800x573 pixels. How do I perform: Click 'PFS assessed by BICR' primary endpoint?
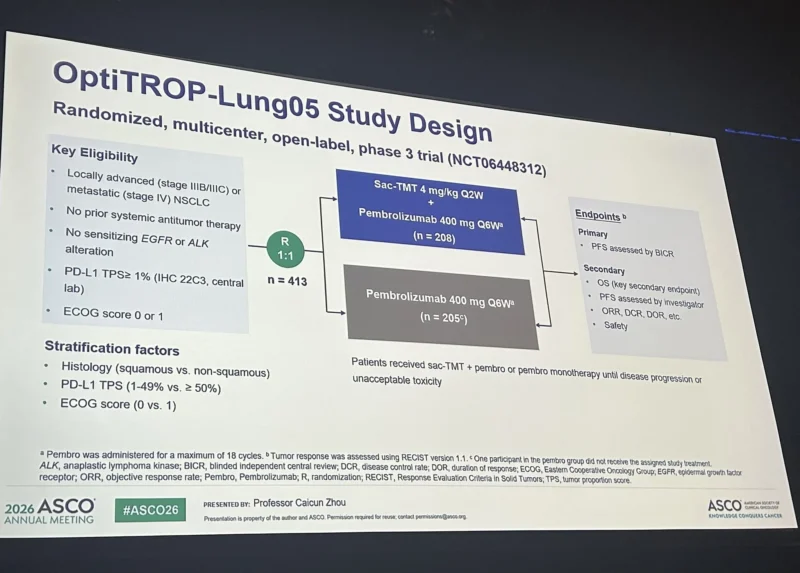pos(632,250)
